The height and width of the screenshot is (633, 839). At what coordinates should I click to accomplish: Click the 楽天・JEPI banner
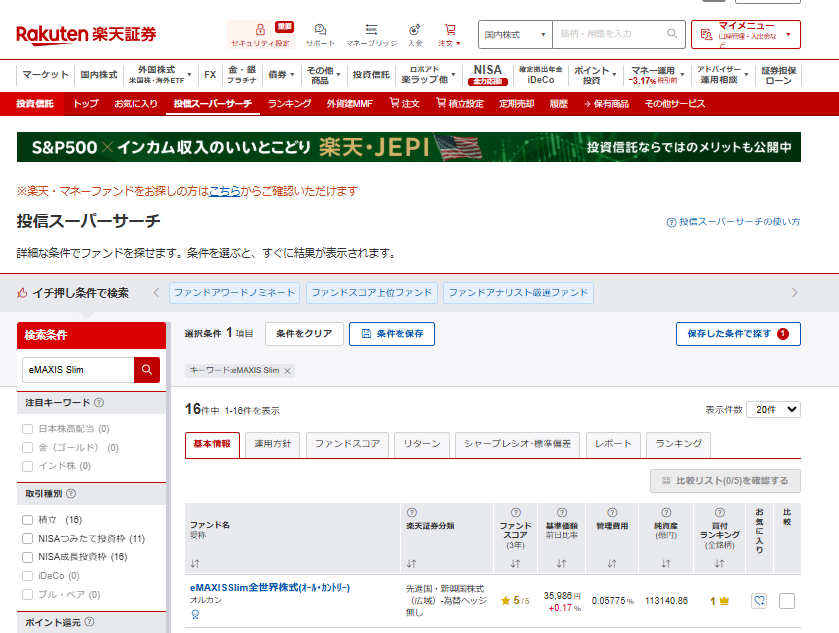coord(409,147)
